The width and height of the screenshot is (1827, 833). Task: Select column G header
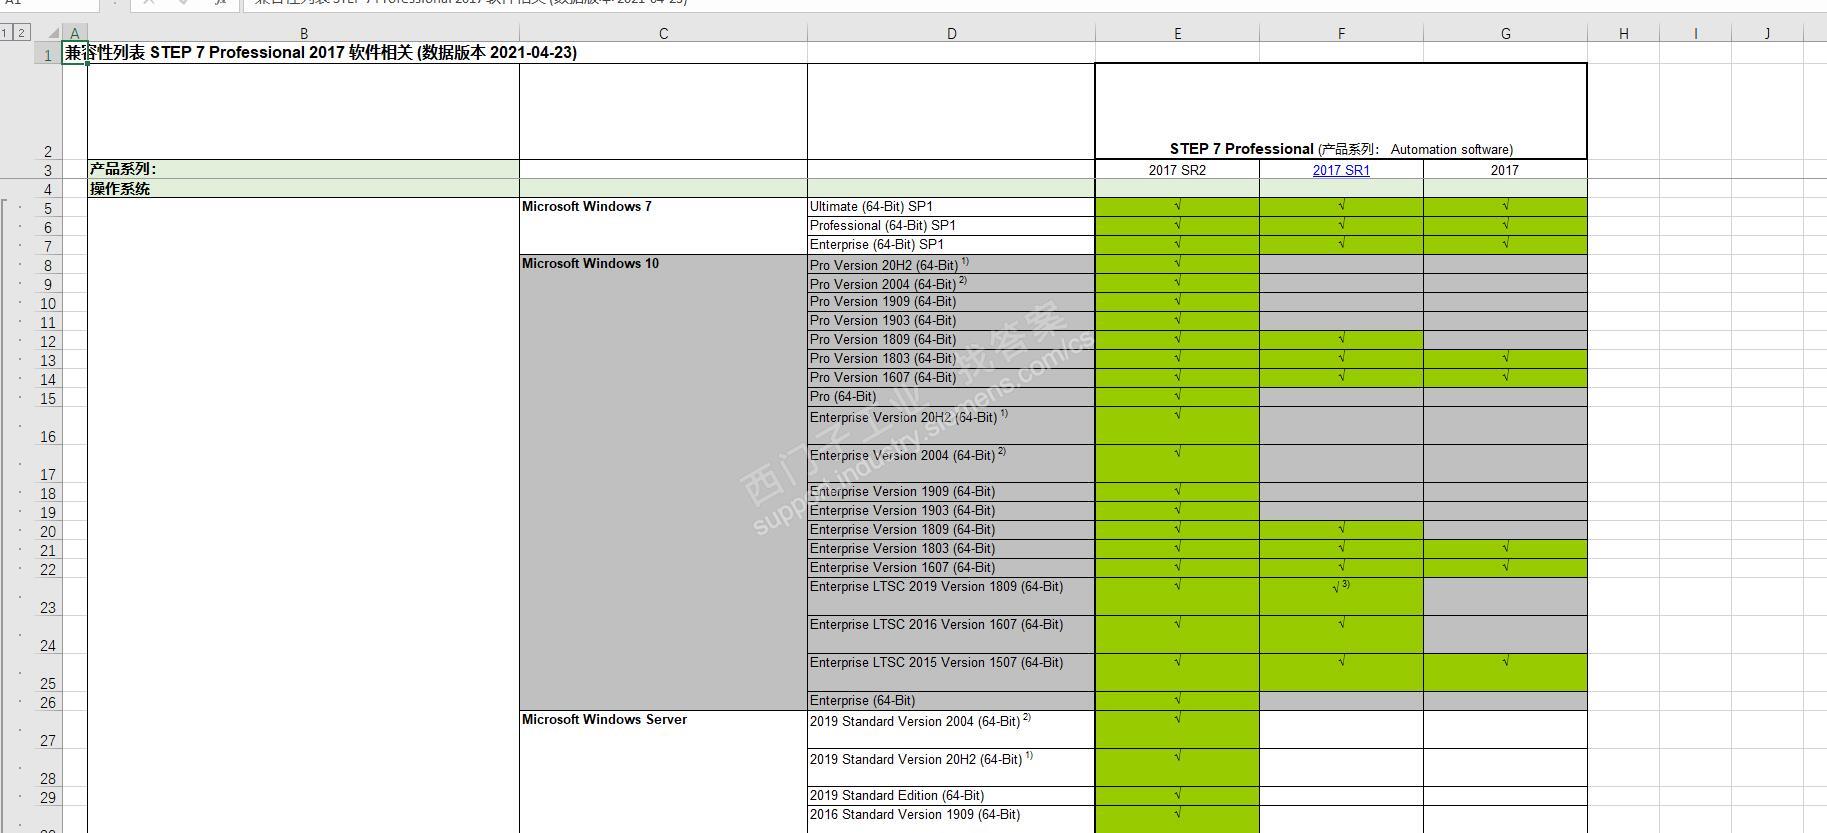pos(1505,33)
